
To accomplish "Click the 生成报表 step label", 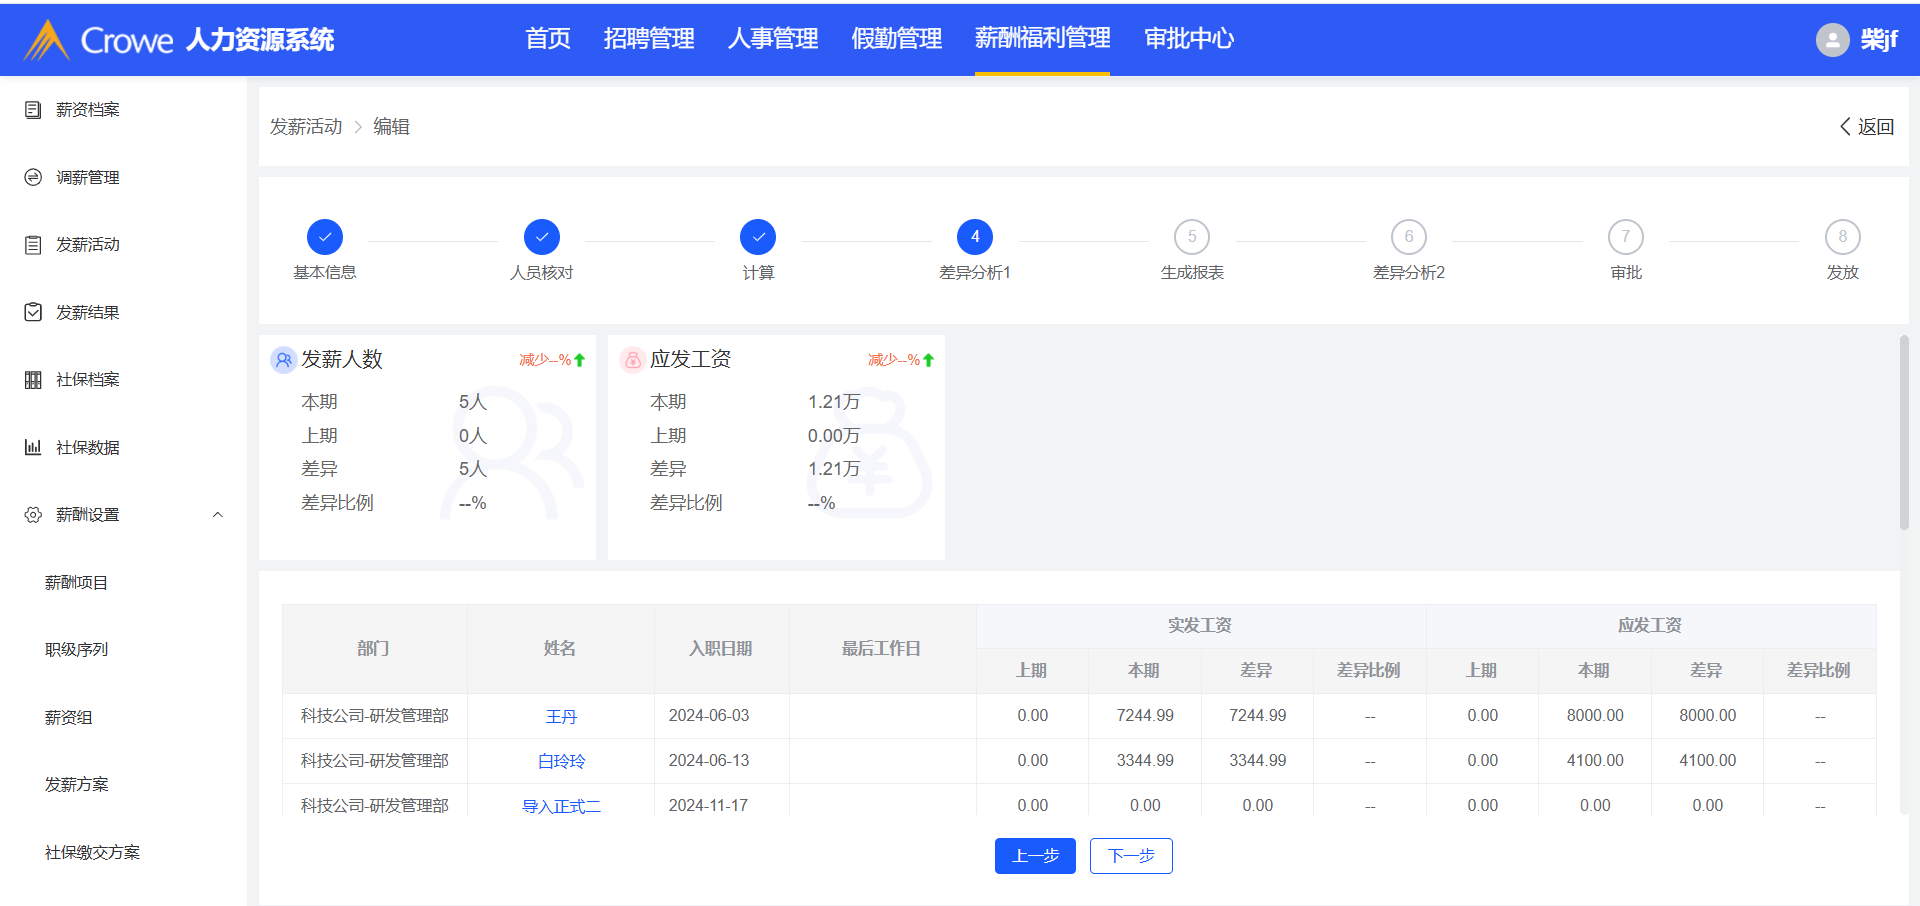I will click(x=1192, y=273).
